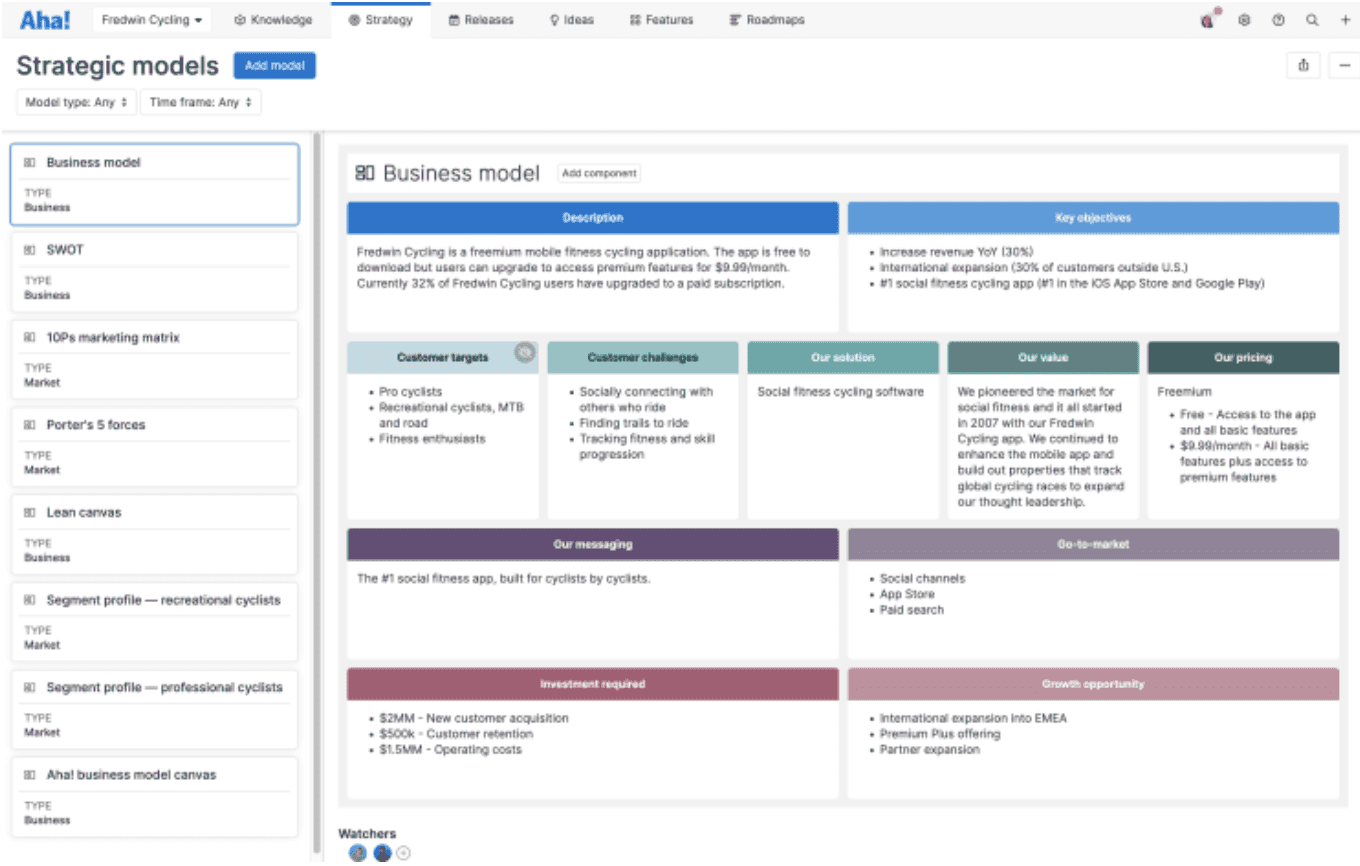
Task: Click the share/export icon above the model
Action: point(1303,64)
